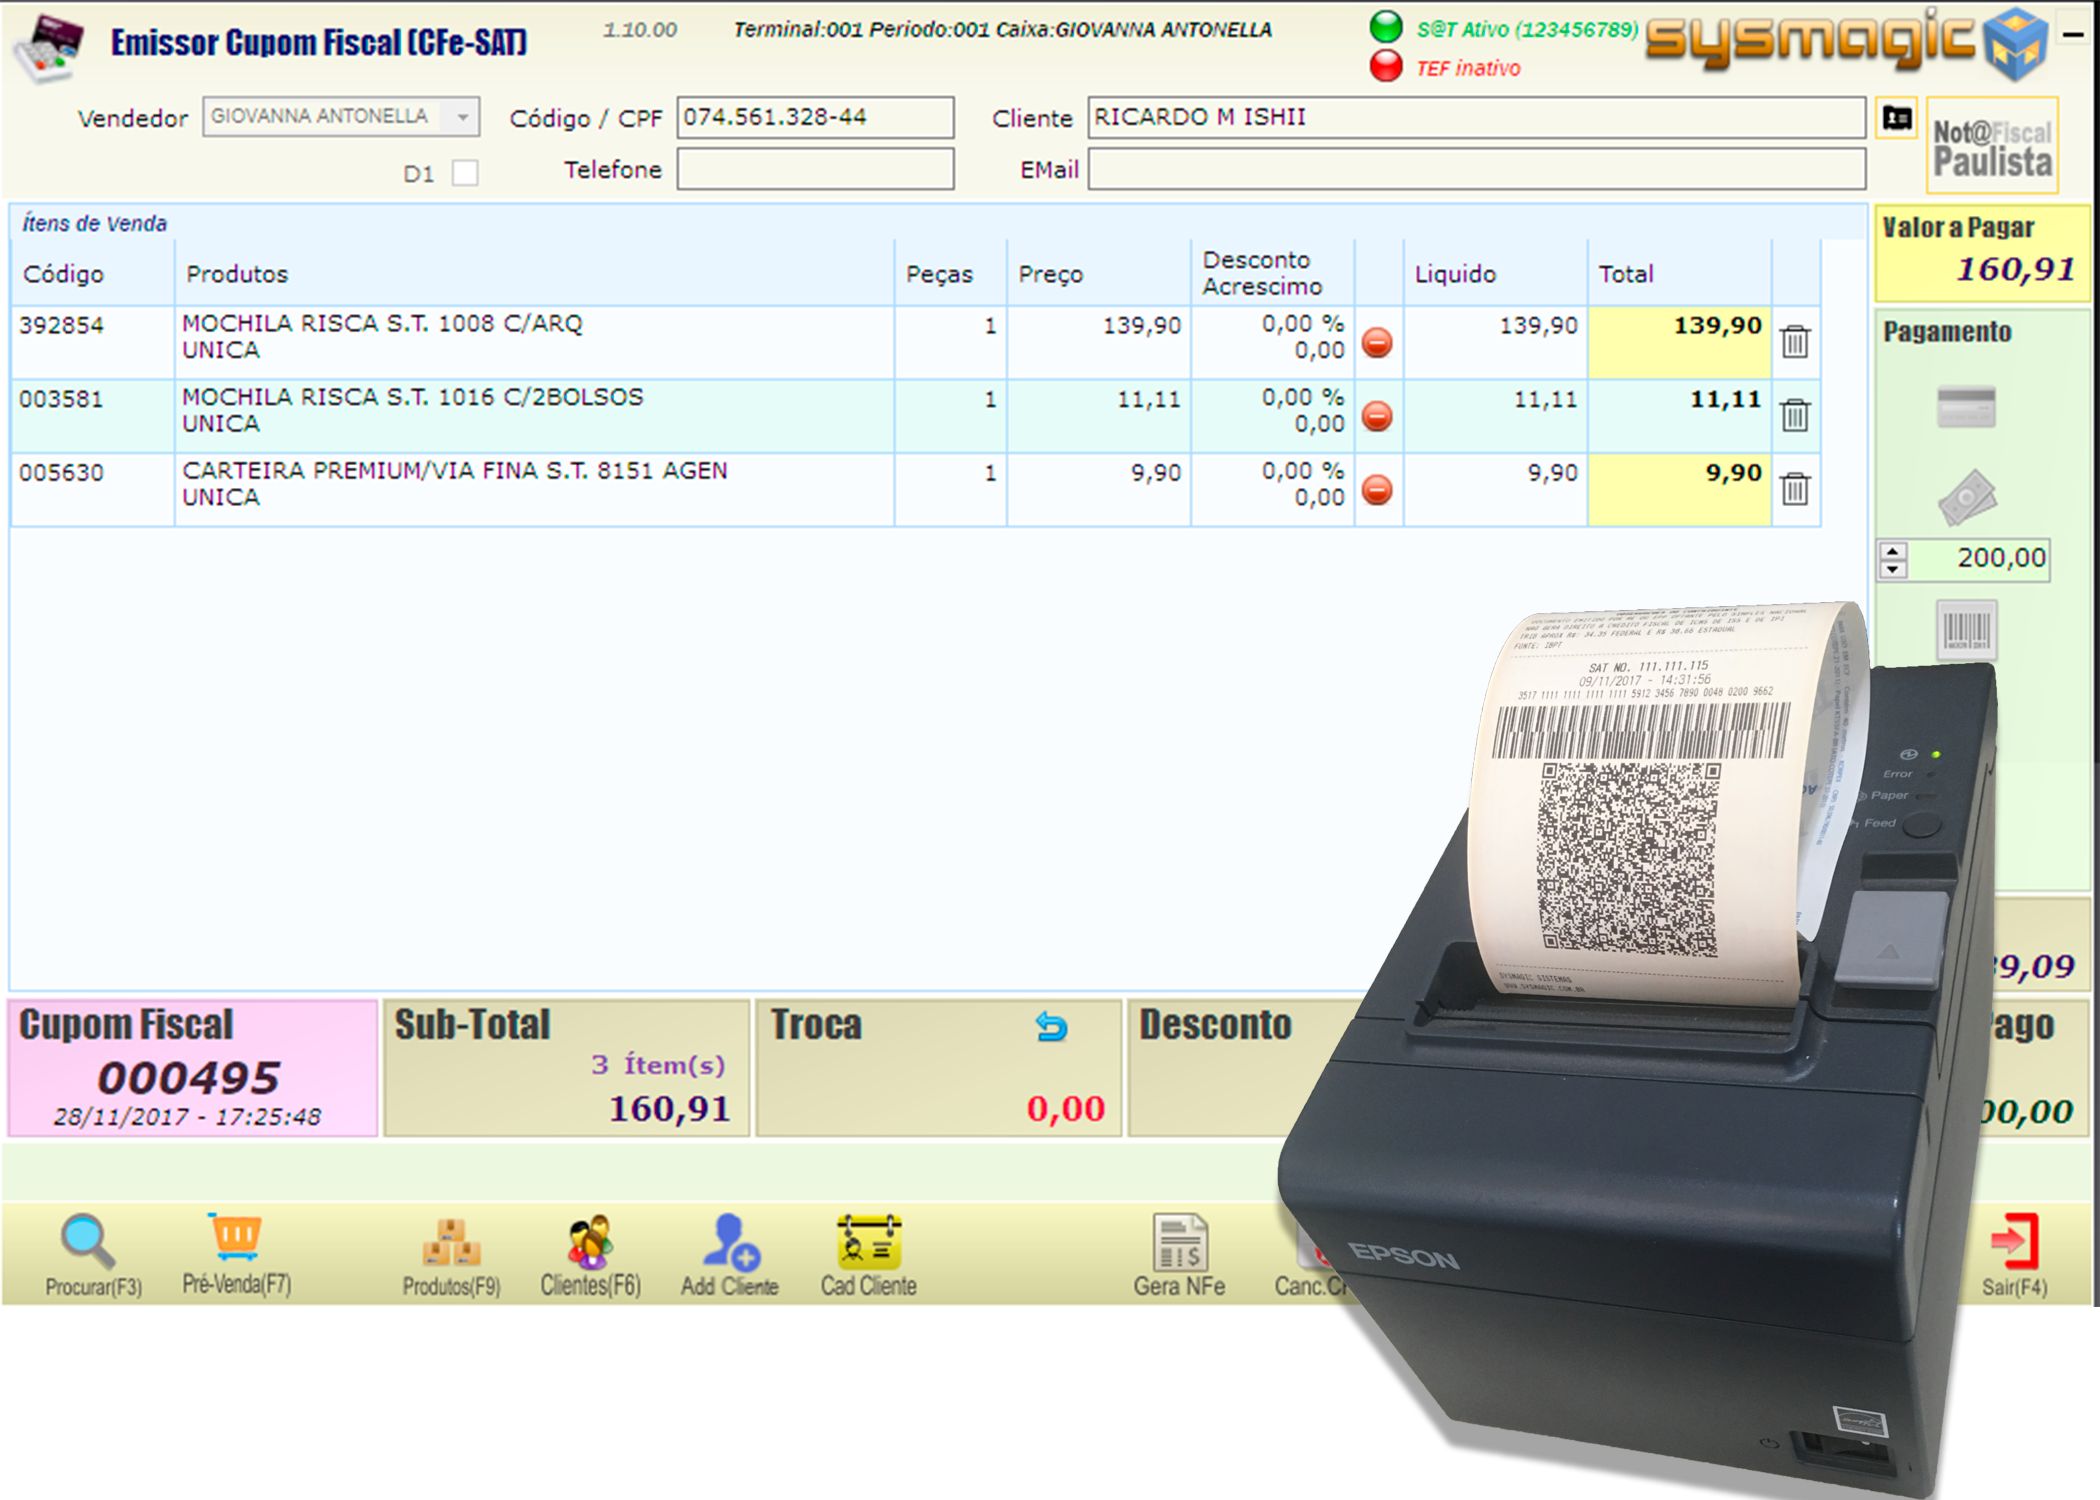Delete item 392854 with trash icon
The width and height of the screenshot is (2100, 1500).
click(x=1795, y=342)
